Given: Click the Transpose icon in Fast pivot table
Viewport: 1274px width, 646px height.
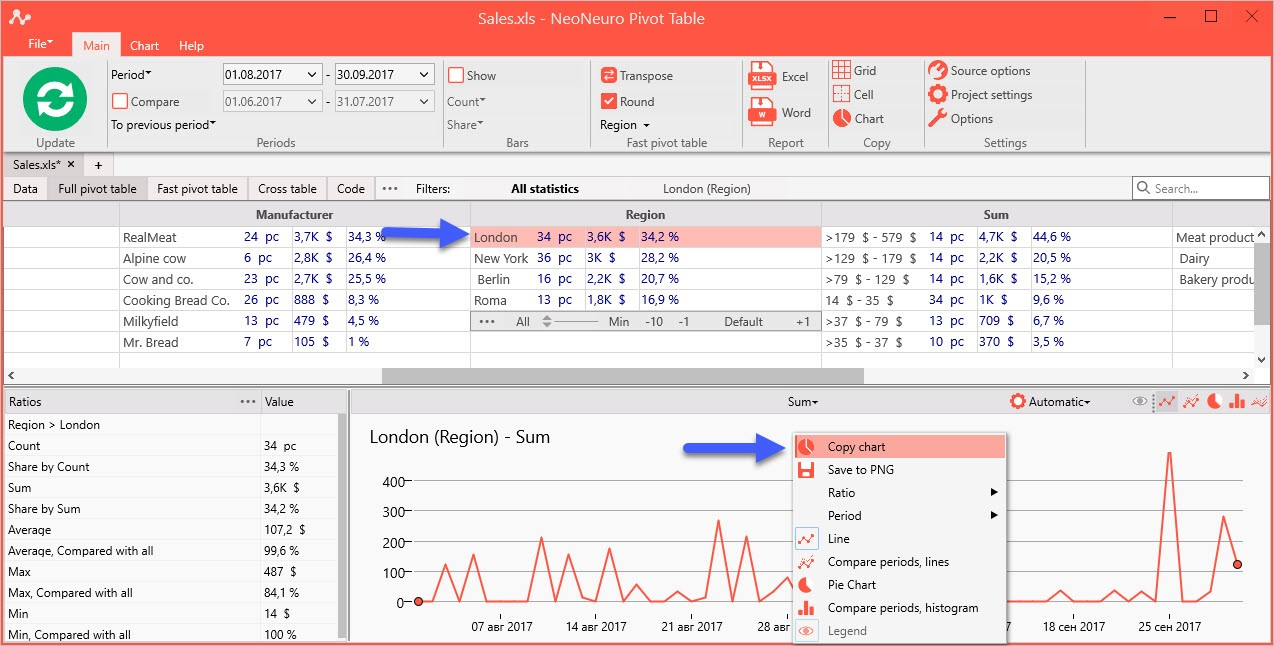Looking at the screenshot, I should coord(608,75).
